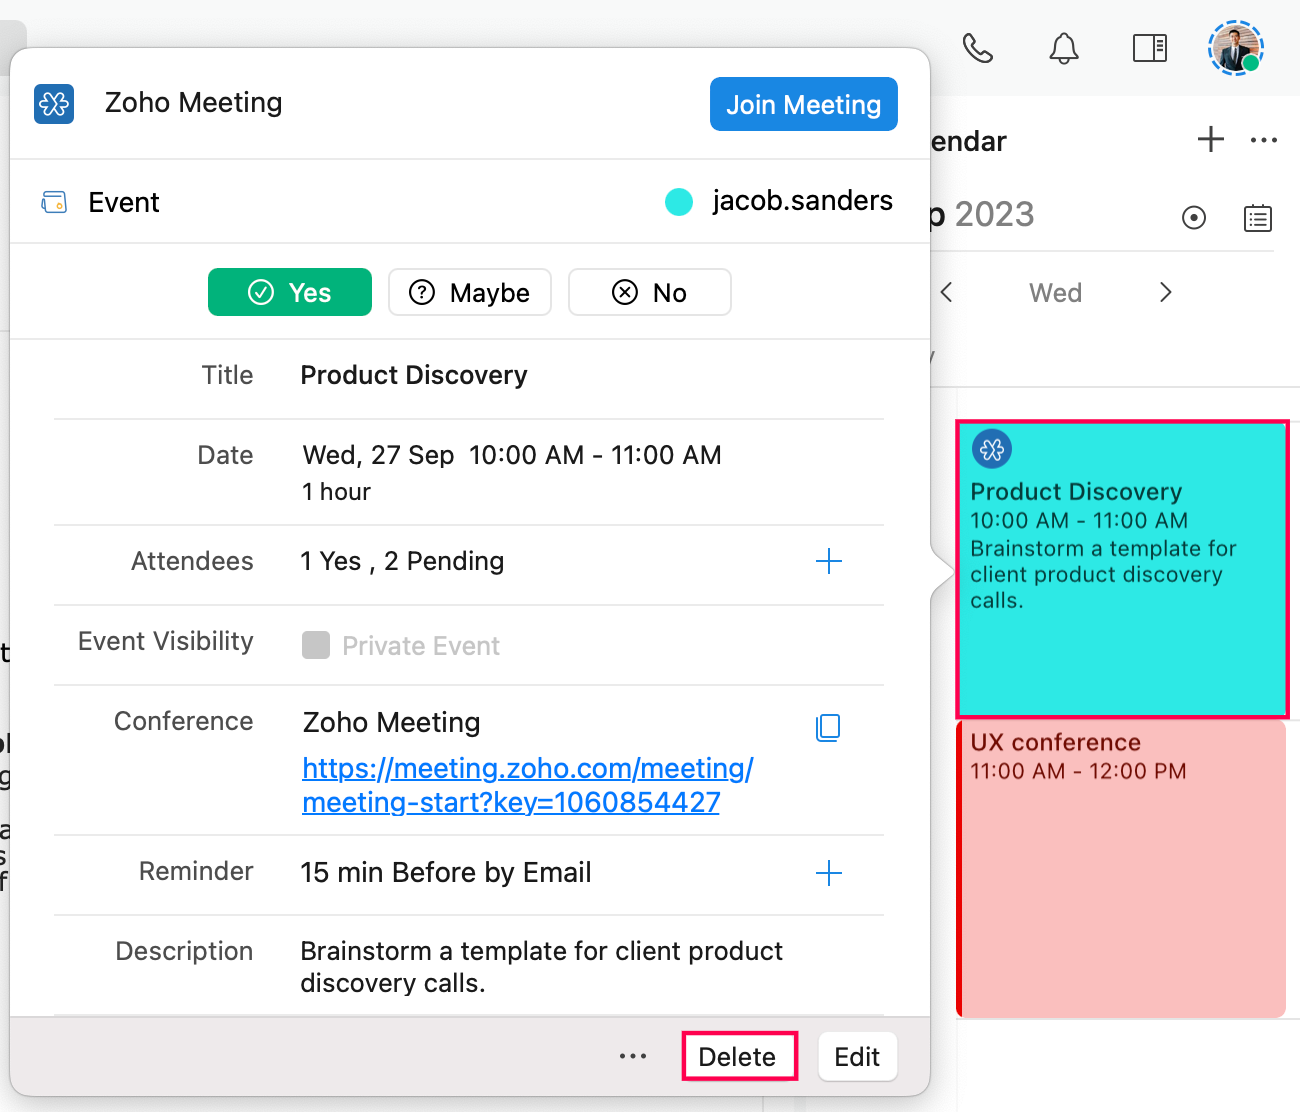The image size is (1300, 1112).
Task: Copy the Zoho Meeting conference link
Action: [x=828, y=727]
